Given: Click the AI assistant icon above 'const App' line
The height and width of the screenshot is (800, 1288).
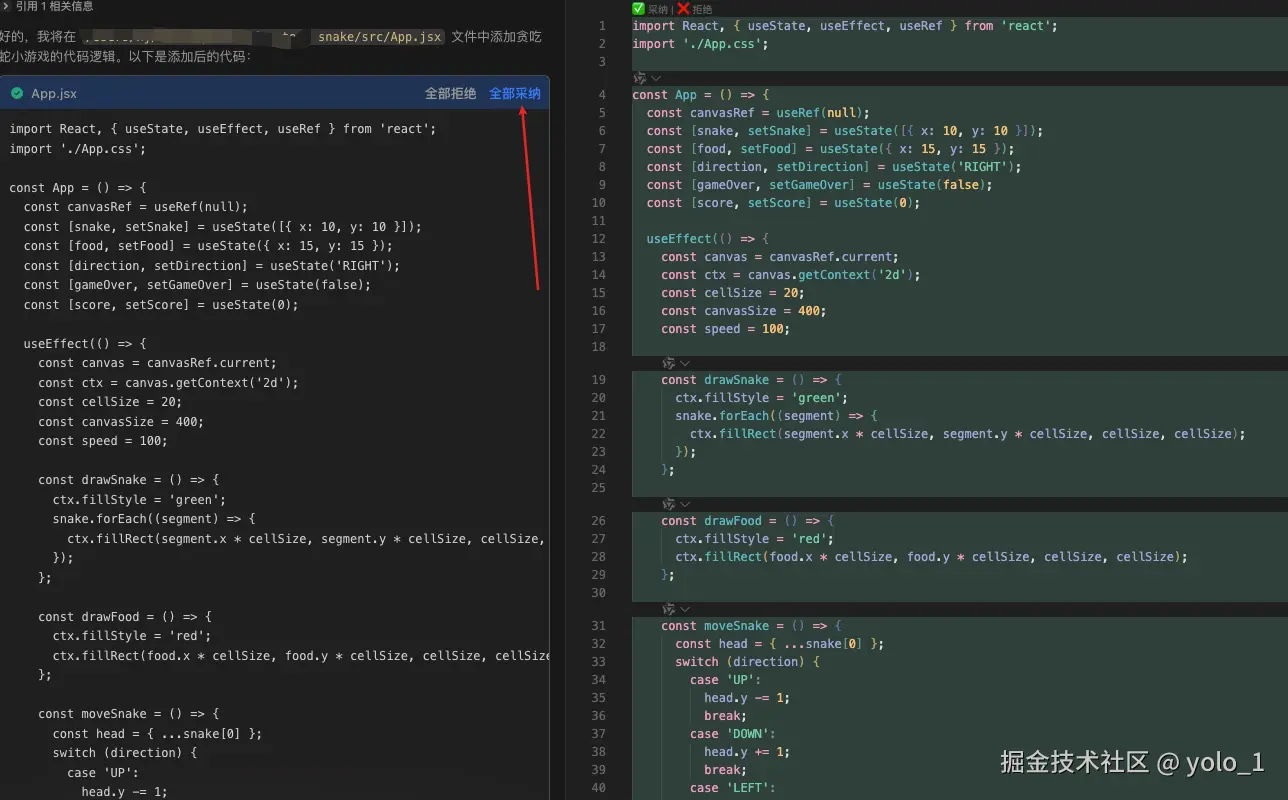Looking at the screenshot, I should click(x=640, y=78).
